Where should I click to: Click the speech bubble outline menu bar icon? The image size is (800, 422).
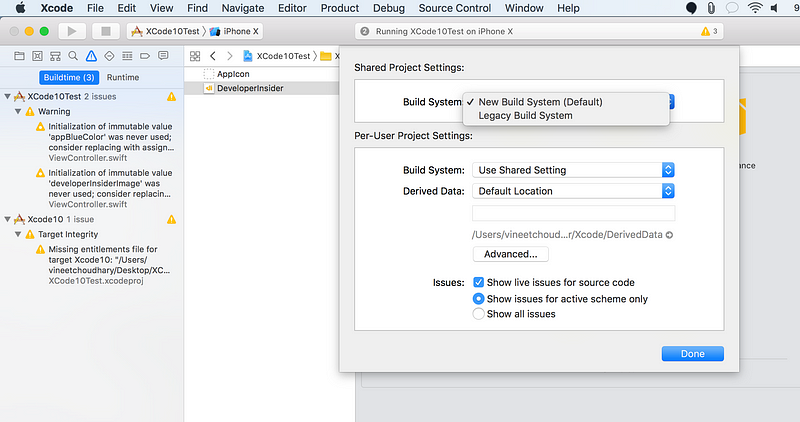(732, 8)
